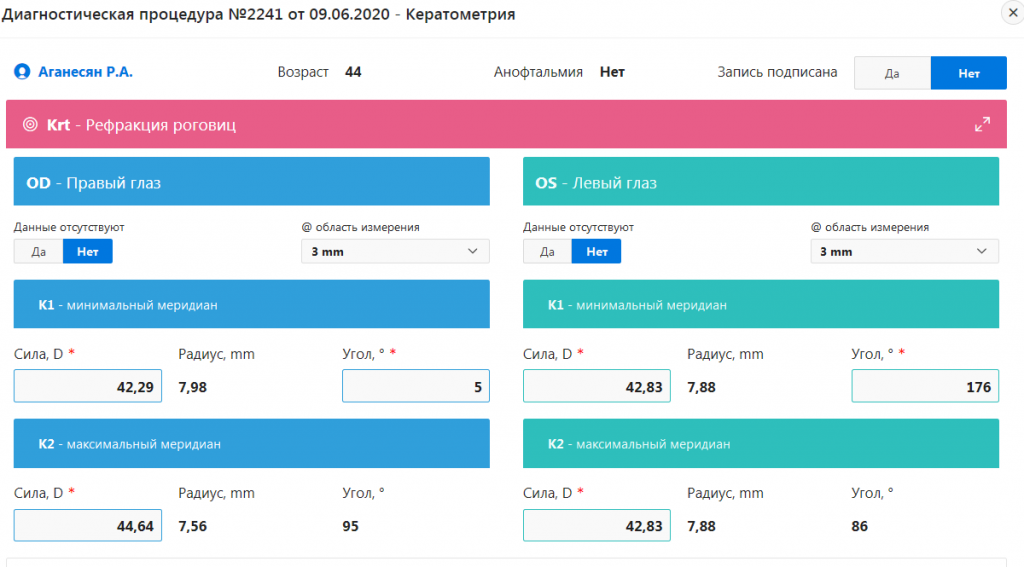This screenshot has height=567, width=1024.
Task: Select Да for OS Данные отсутствуют
Action: click(x=547, y=251)
